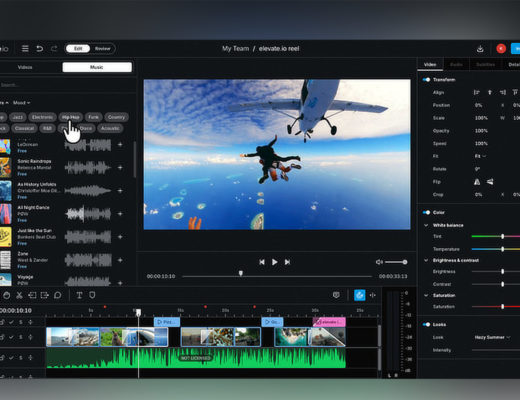Select the cut scissors tool above the timeline

[x=19, y=295]
